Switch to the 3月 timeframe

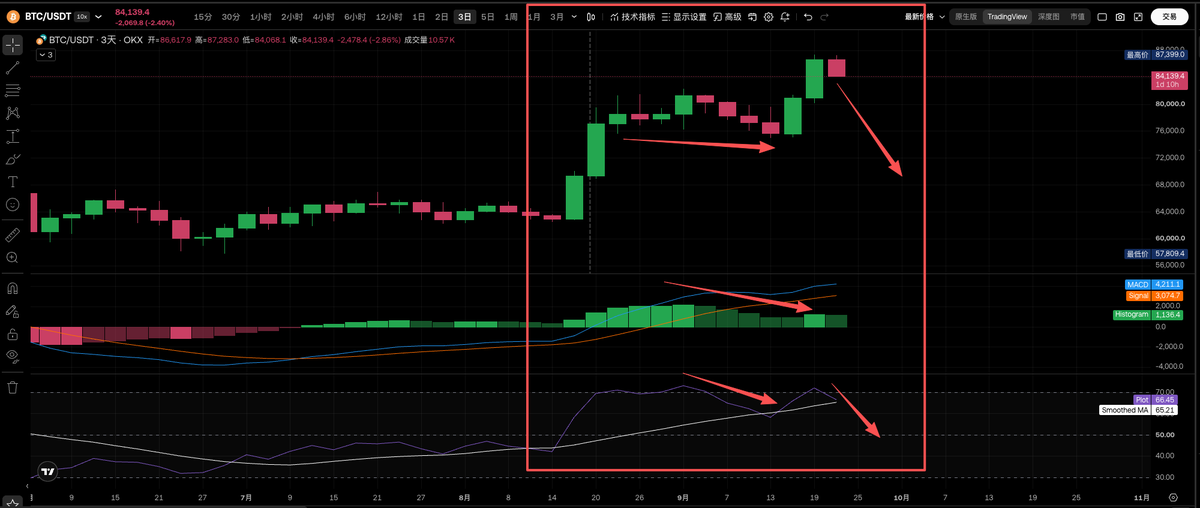click(557, 17)
